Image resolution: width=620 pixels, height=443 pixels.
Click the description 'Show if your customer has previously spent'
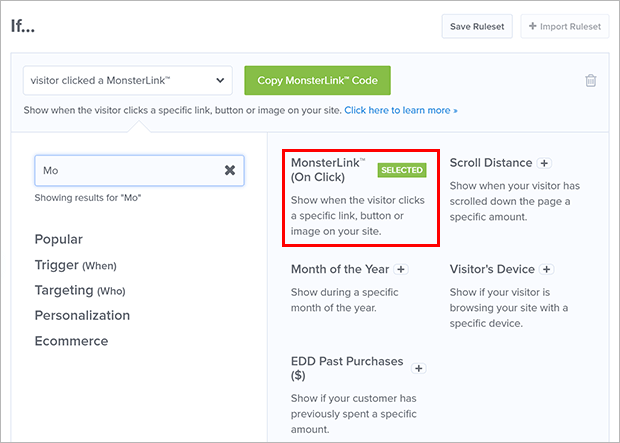point(353,414)
